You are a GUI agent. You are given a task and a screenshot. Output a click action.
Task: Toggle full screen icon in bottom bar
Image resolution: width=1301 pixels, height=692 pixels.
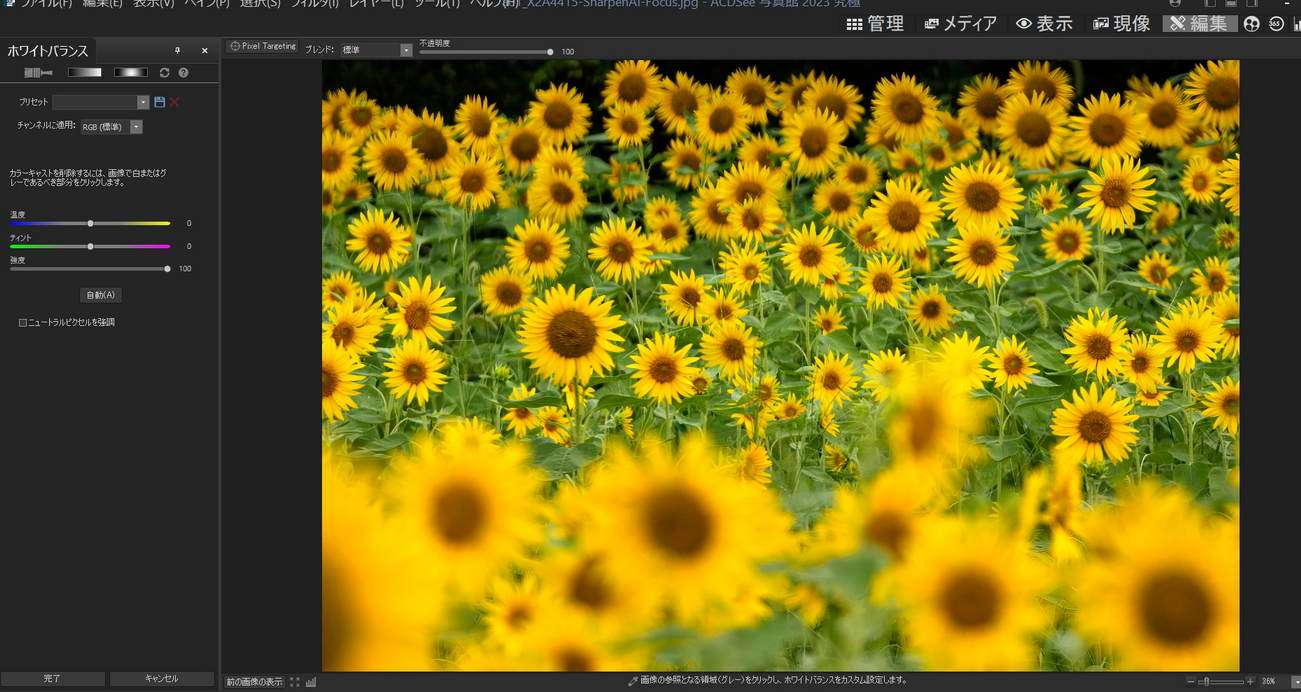click(295, 682)
